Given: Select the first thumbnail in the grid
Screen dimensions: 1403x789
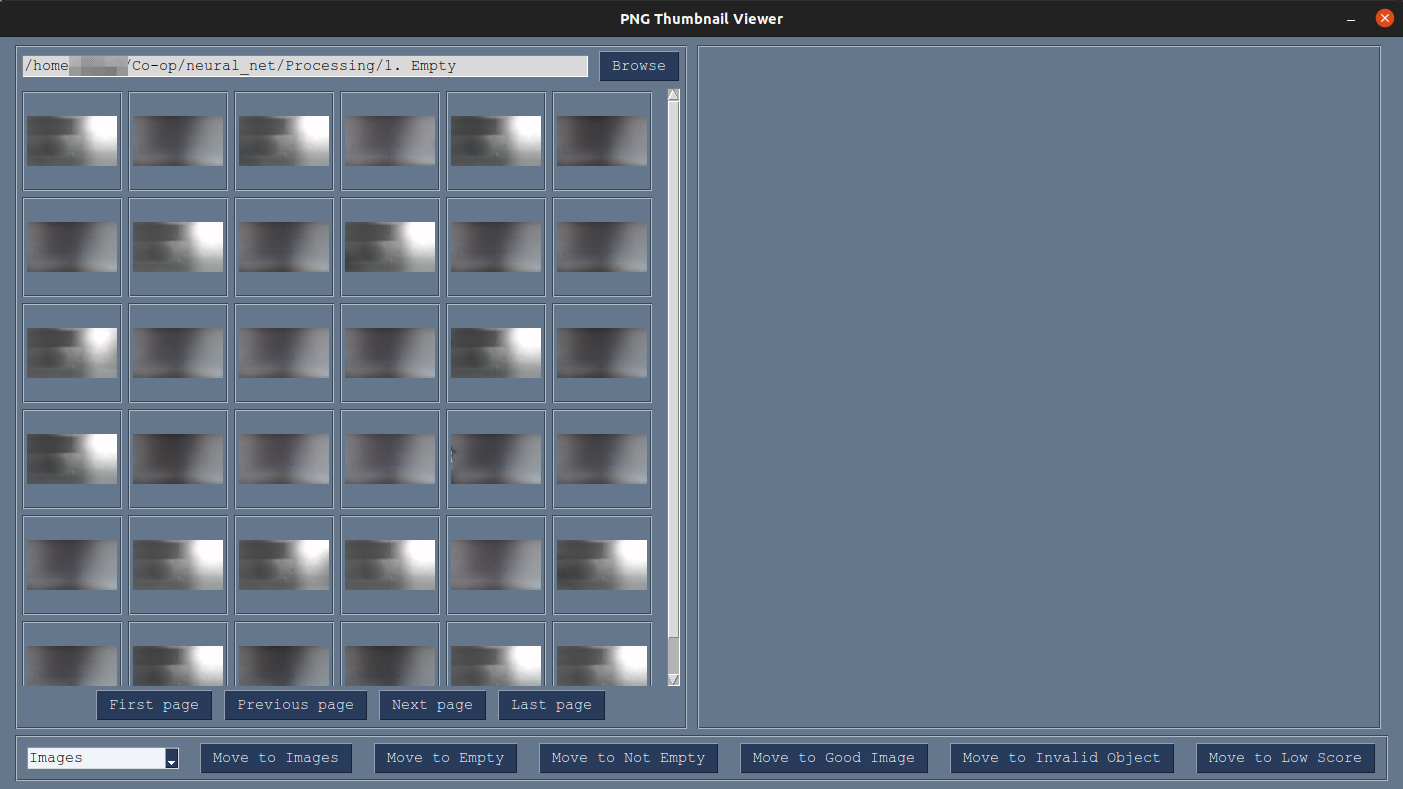Looking at the screenshot, I should point(71,140).
